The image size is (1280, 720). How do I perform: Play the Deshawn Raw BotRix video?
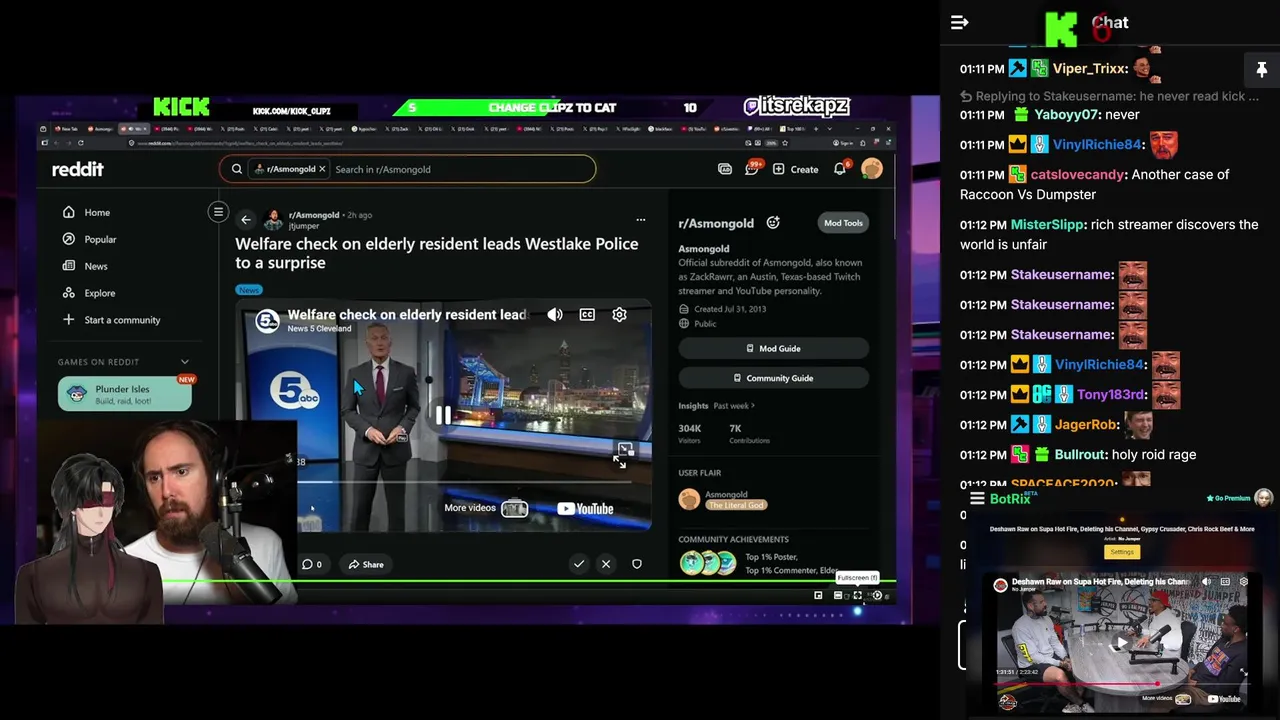pyautogui.click(x=1122, y=643)
